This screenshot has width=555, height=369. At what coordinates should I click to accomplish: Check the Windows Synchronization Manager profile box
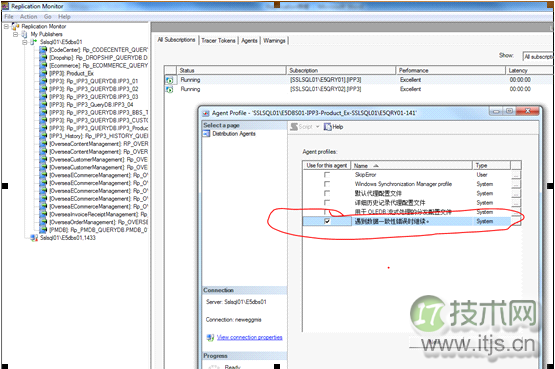click(327, 184)
